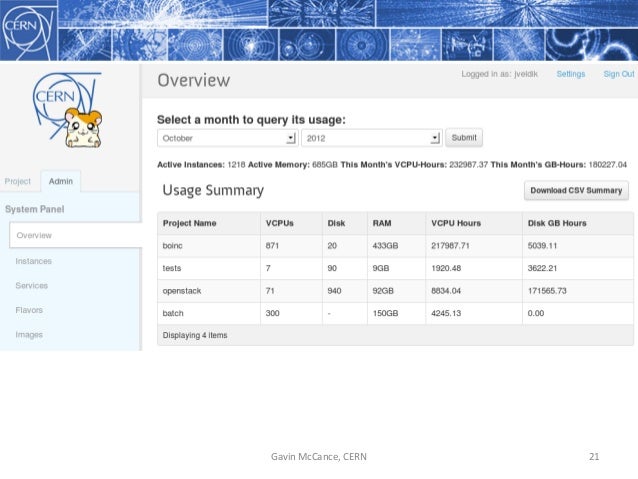The width and height of the screenshot is (638, 479).
Task: Open the month dropdown showing October
Action: (x=226, y=138)
